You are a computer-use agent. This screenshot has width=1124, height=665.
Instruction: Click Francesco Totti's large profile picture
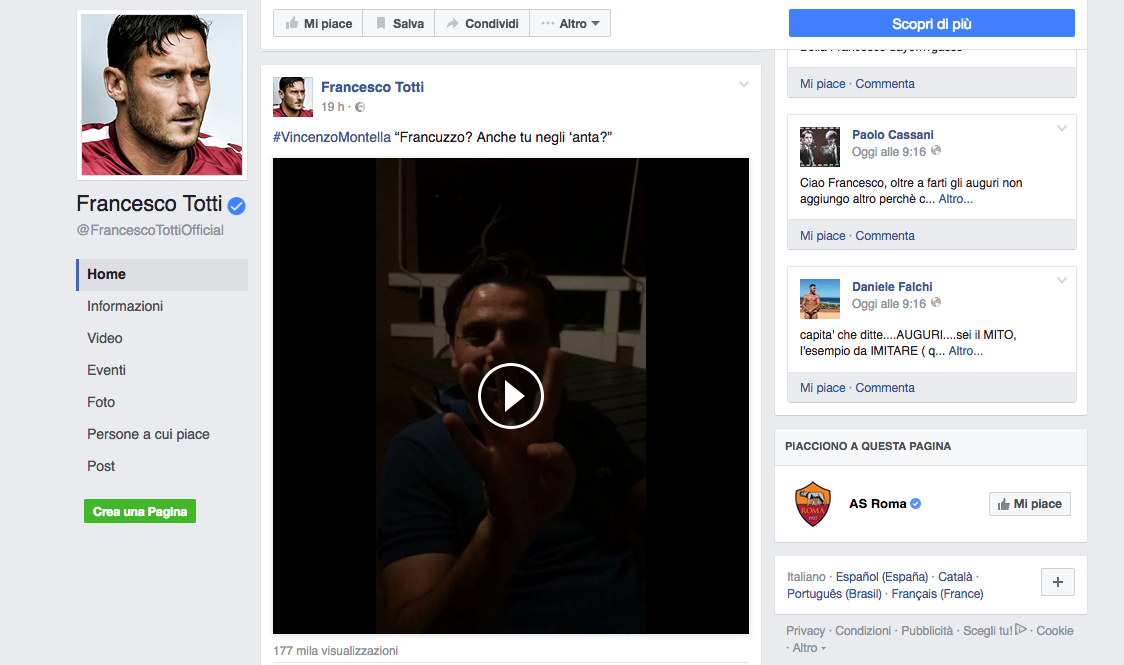pyautogui.click(x=162, y=95)
